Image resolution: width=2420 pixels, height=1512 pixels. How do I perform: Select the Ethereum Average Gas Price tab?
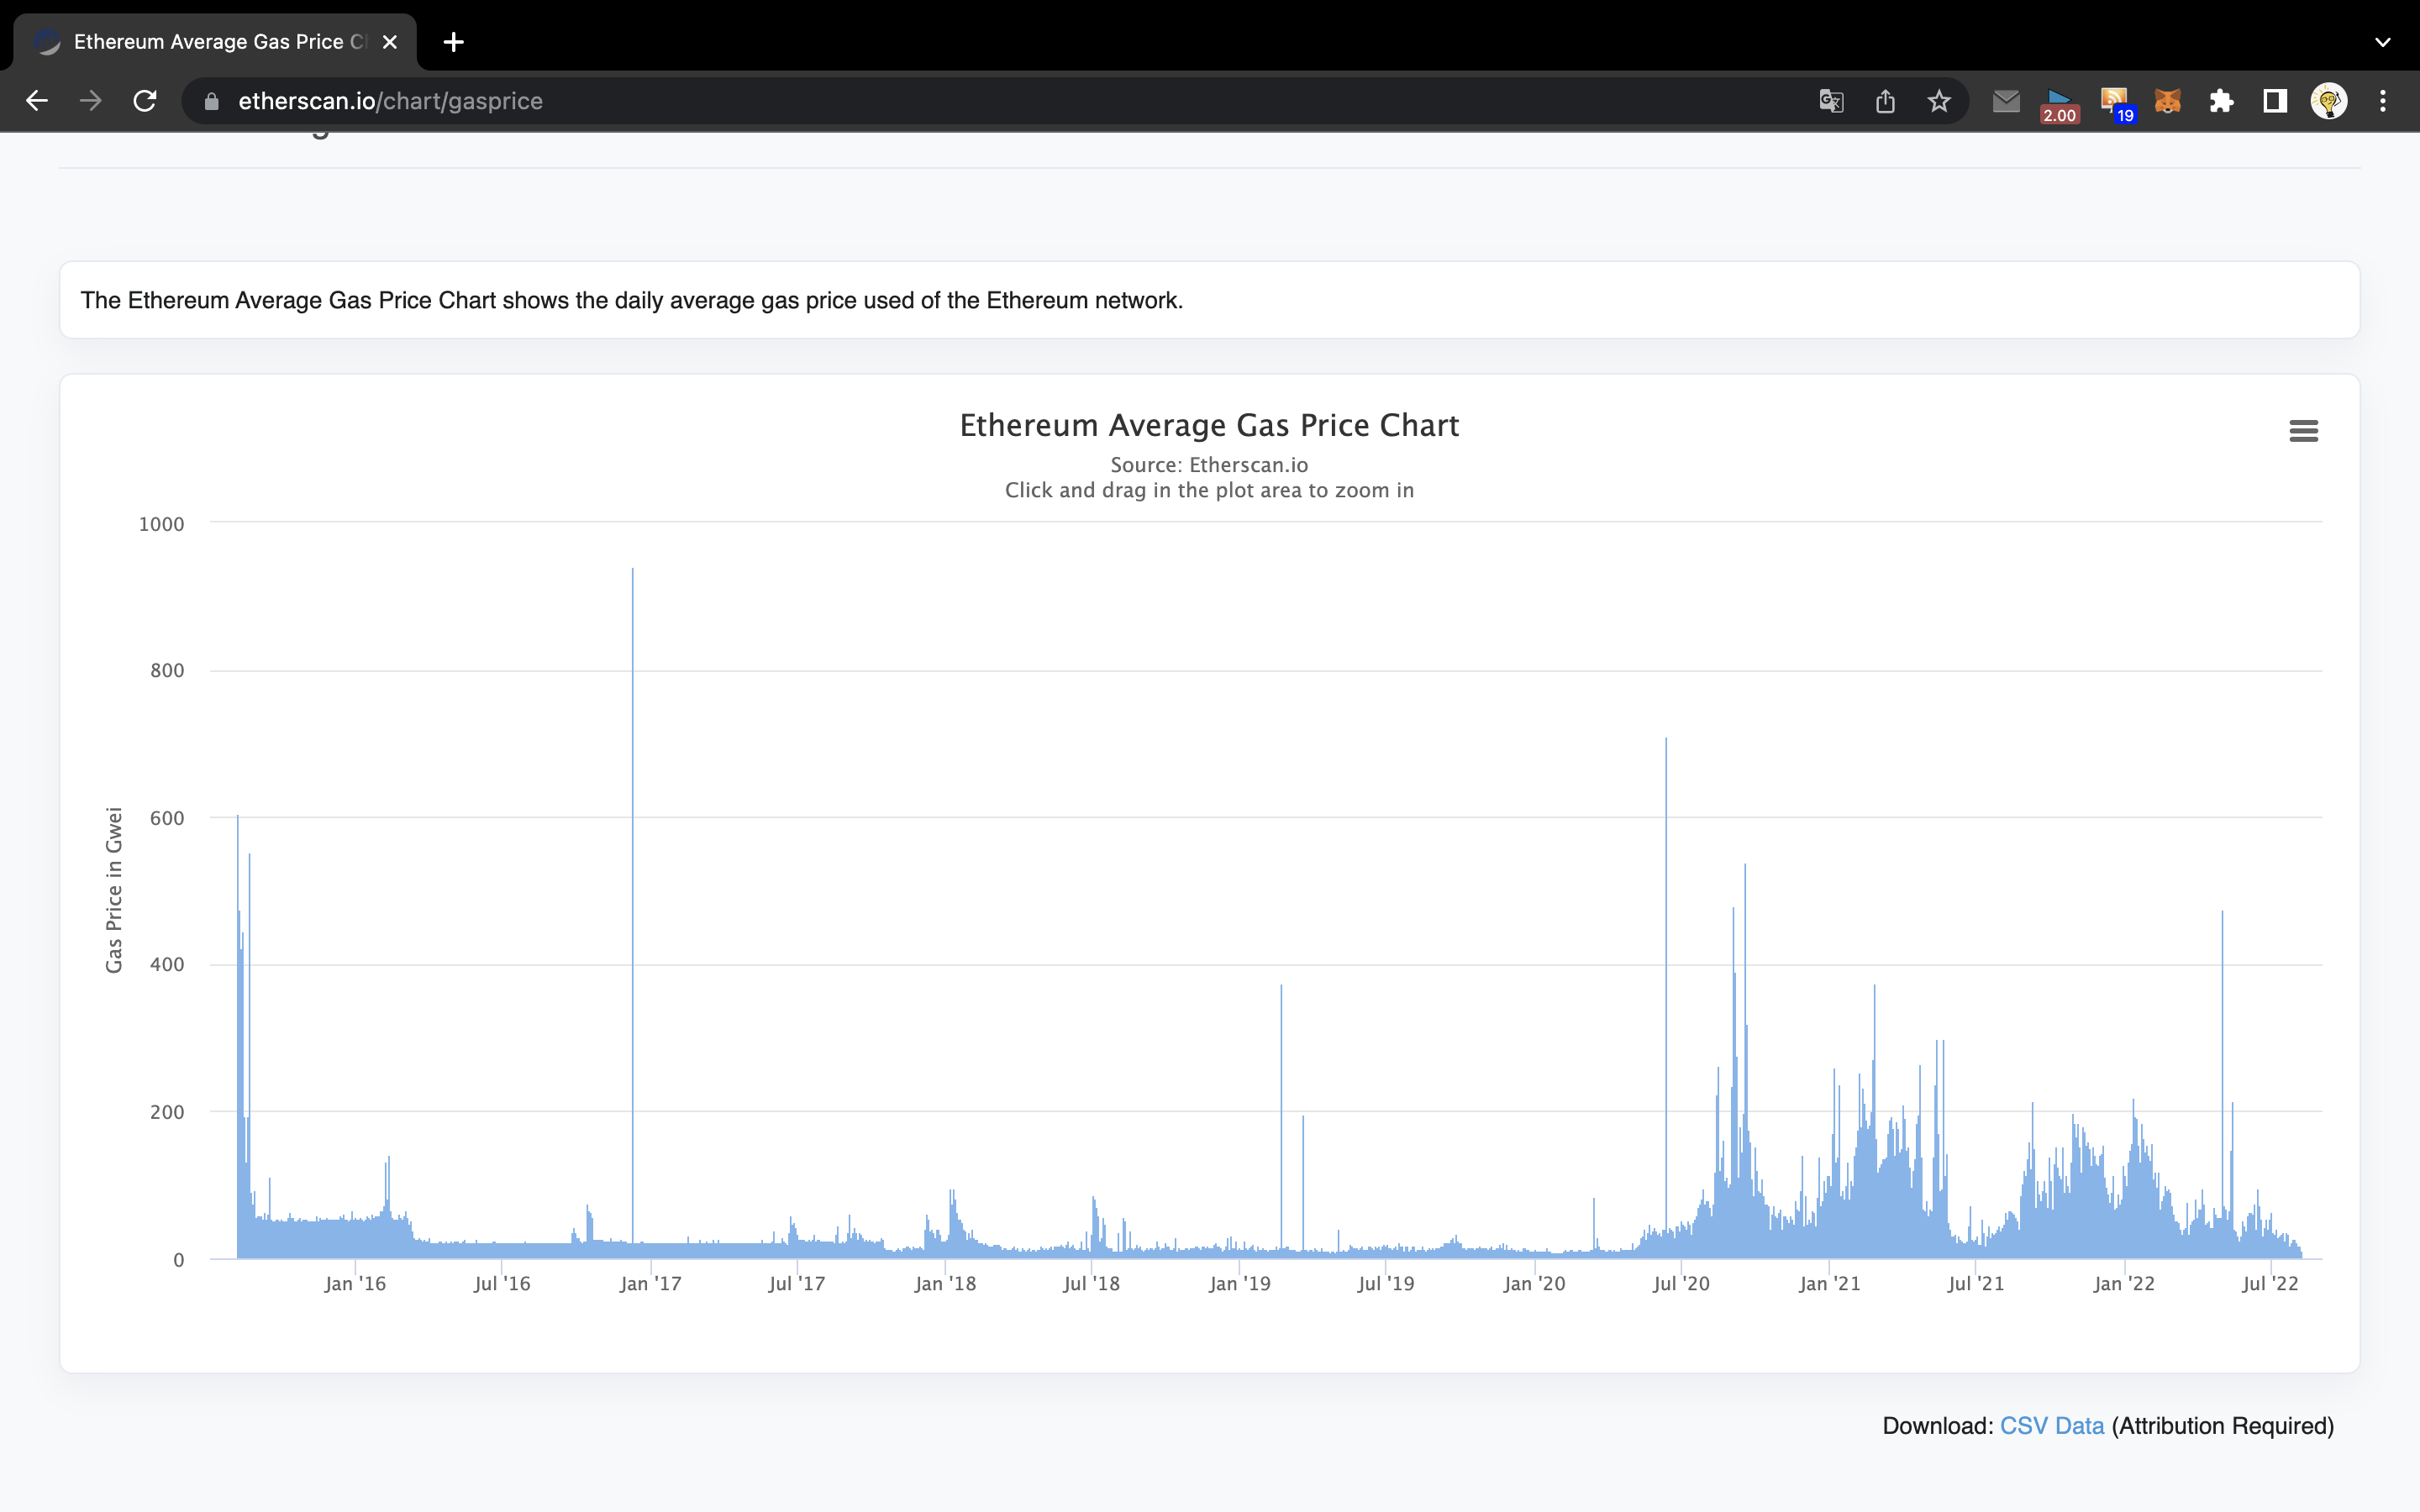pyautogui.click(x=214, y=42)
